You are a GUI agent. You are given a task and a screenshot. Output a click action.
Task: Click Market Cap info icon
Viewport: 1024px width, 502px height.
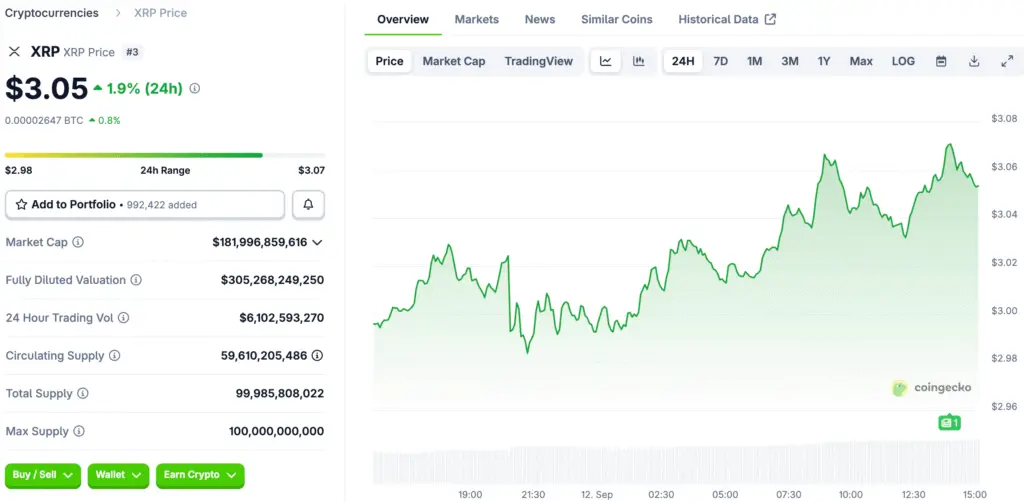point(78,242)
